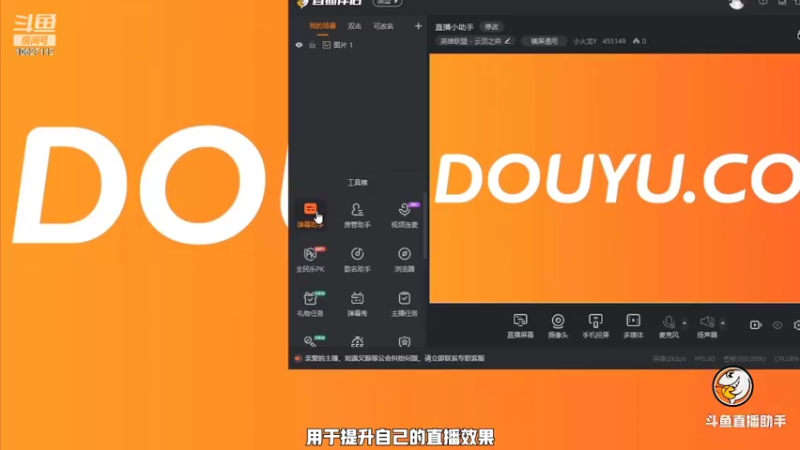Switch to the 我的场景 tab

click(322, 26)
